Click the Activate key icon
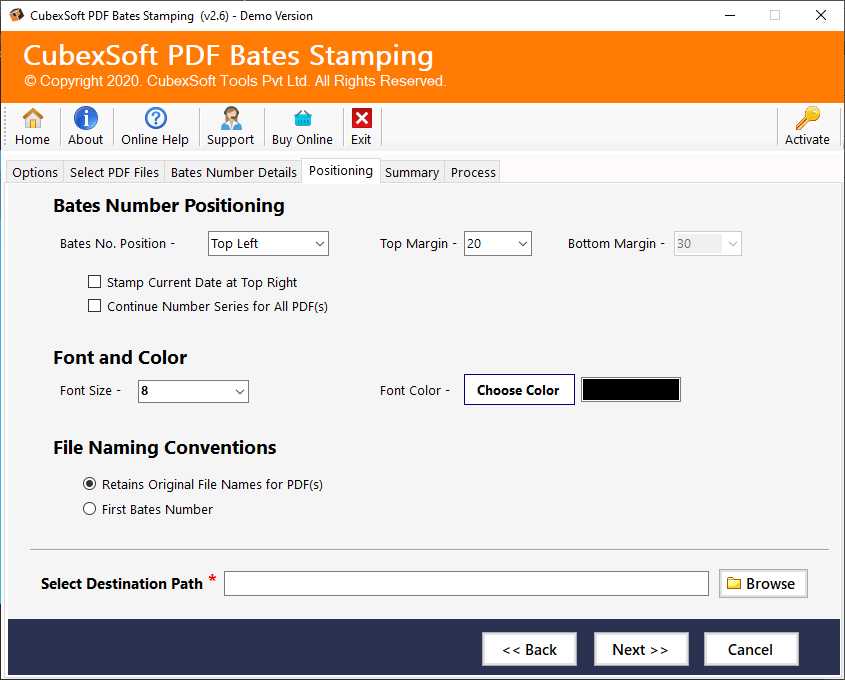Screen dimensions: 845x680 coord(807,120)
